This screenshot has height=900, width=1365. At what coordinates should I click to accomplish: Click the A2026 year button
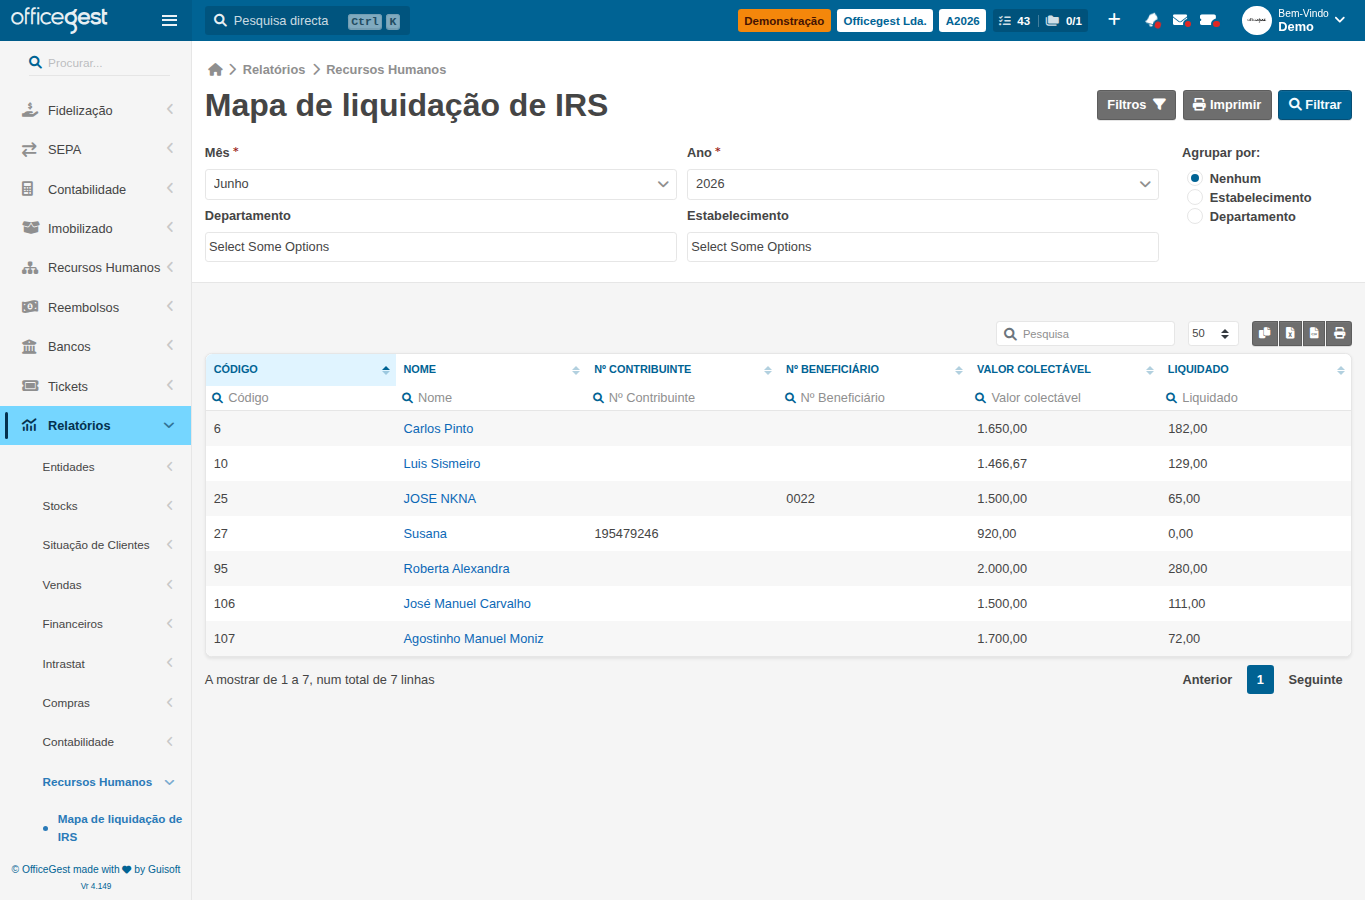[963, 21]
